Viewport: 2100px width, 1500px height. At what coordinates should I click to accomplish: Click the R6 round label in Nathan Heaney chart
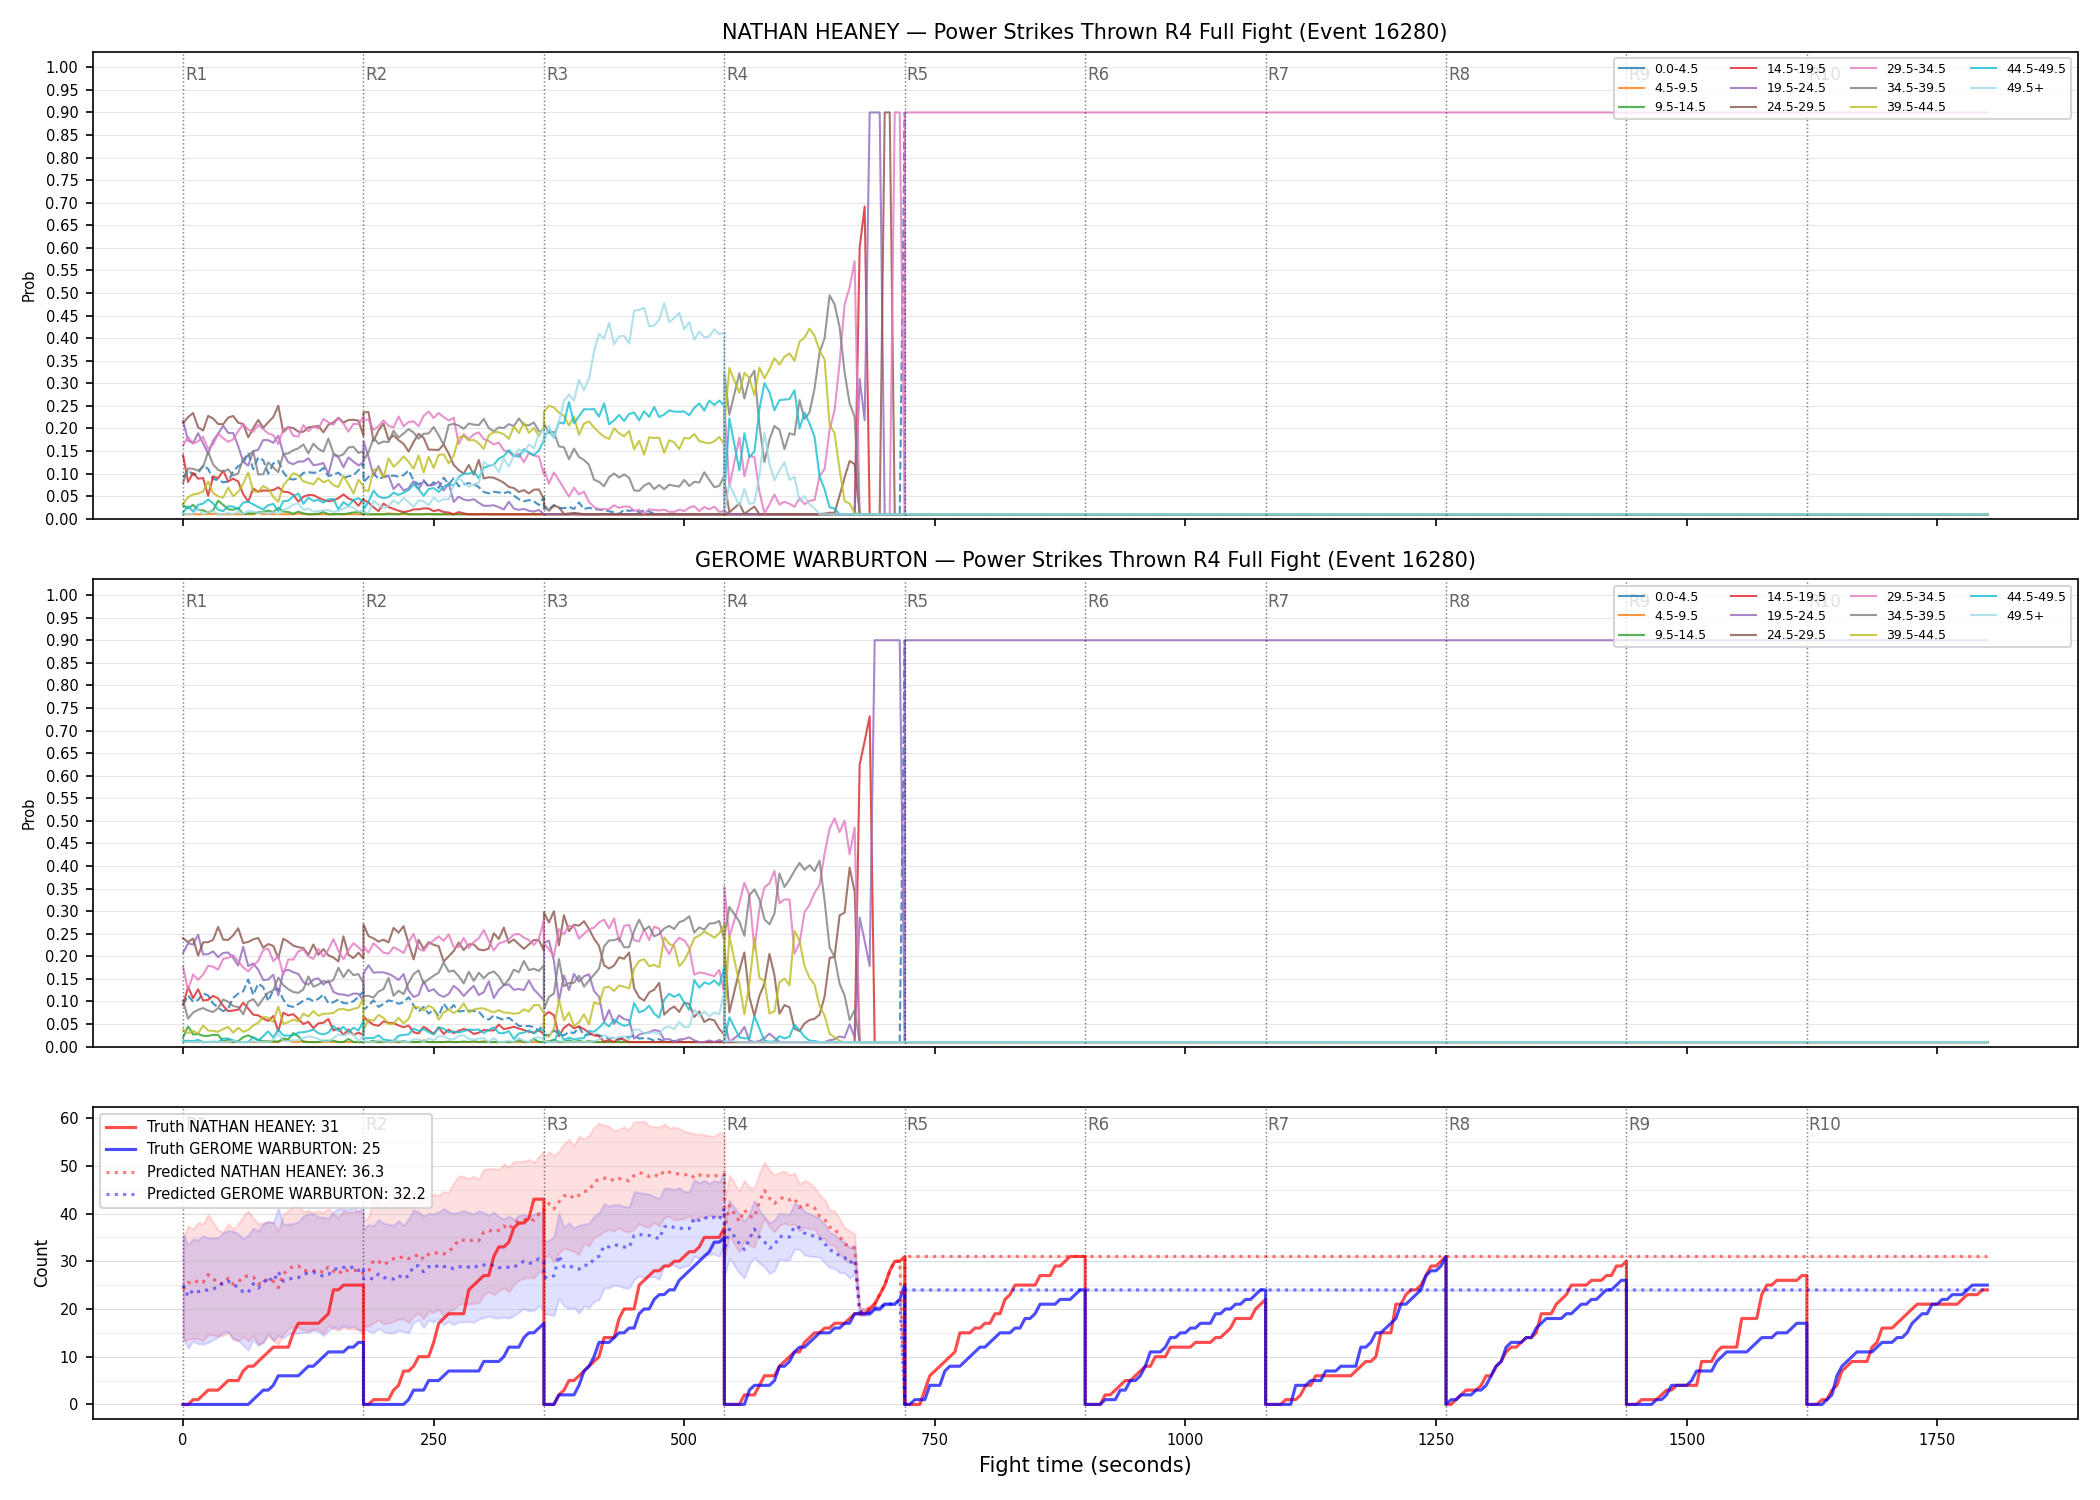pos(1098,74)
